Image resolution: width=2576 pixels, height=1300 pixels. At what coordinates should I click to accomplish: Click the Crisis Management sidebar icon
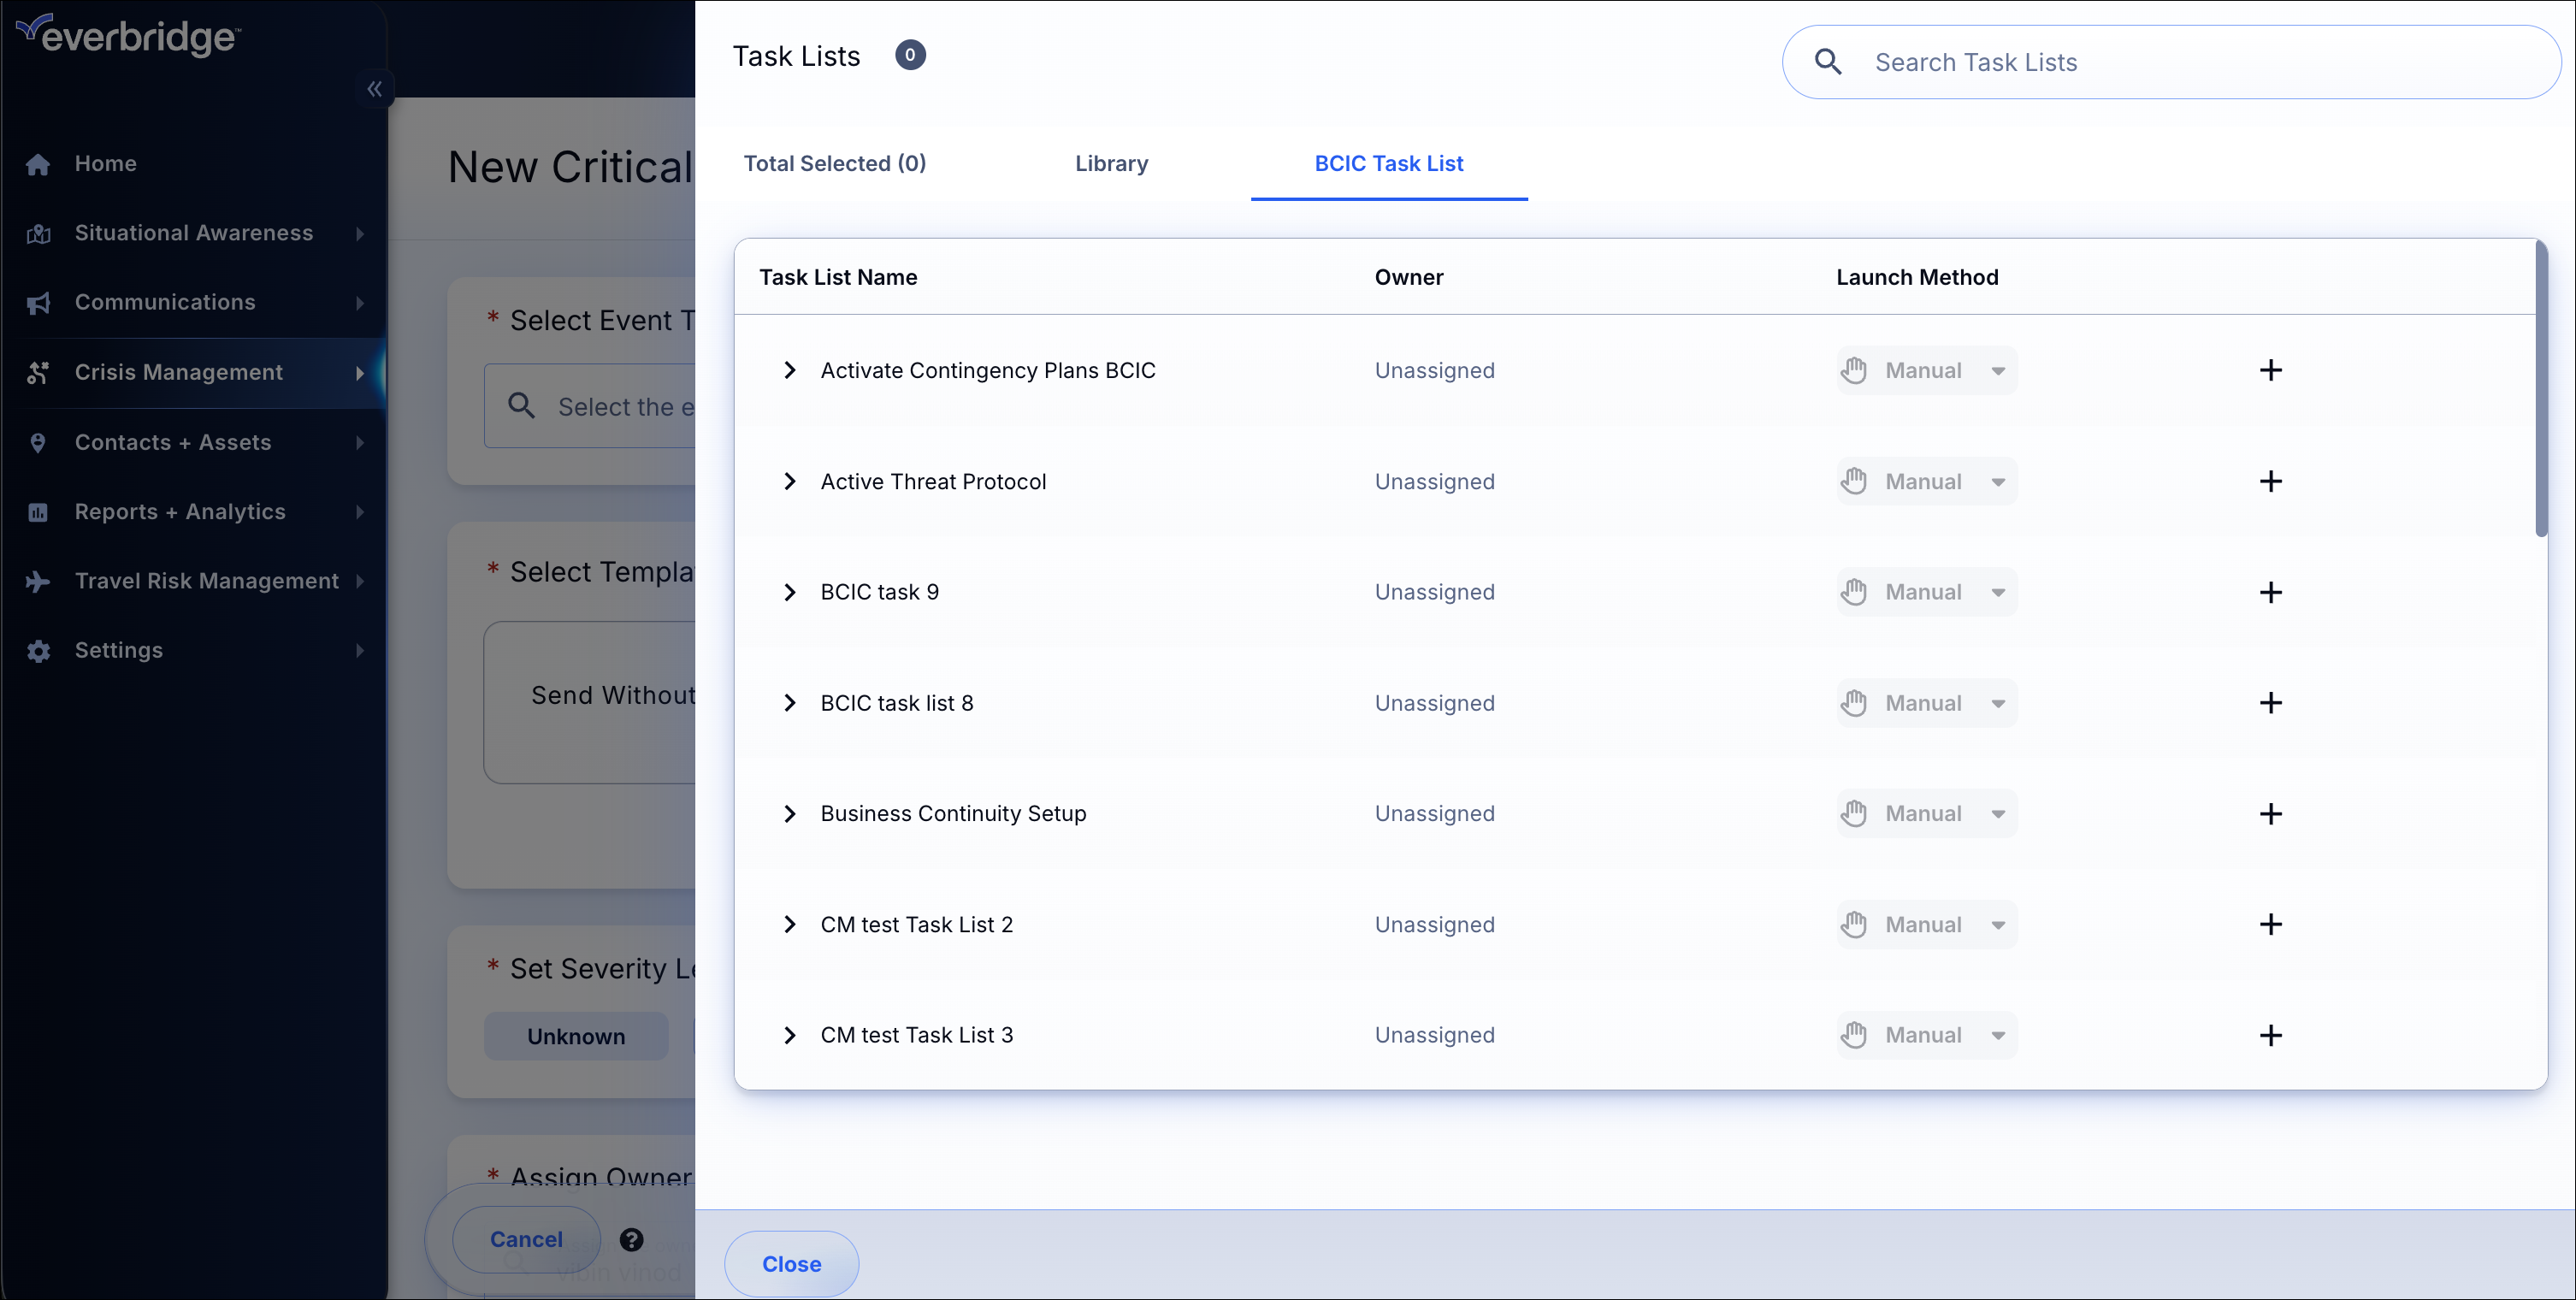(x=38, y=372)
